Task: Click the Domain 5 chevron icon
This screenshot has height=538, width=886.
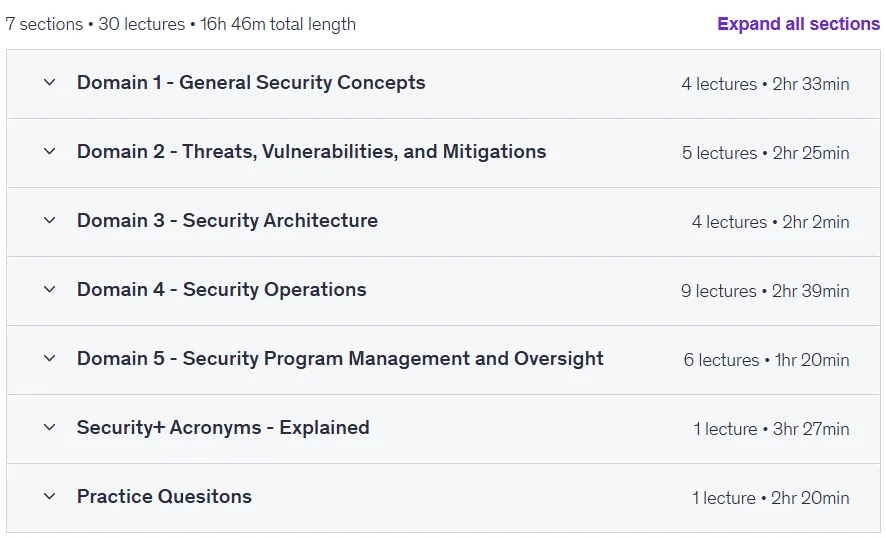Action: 50,358
